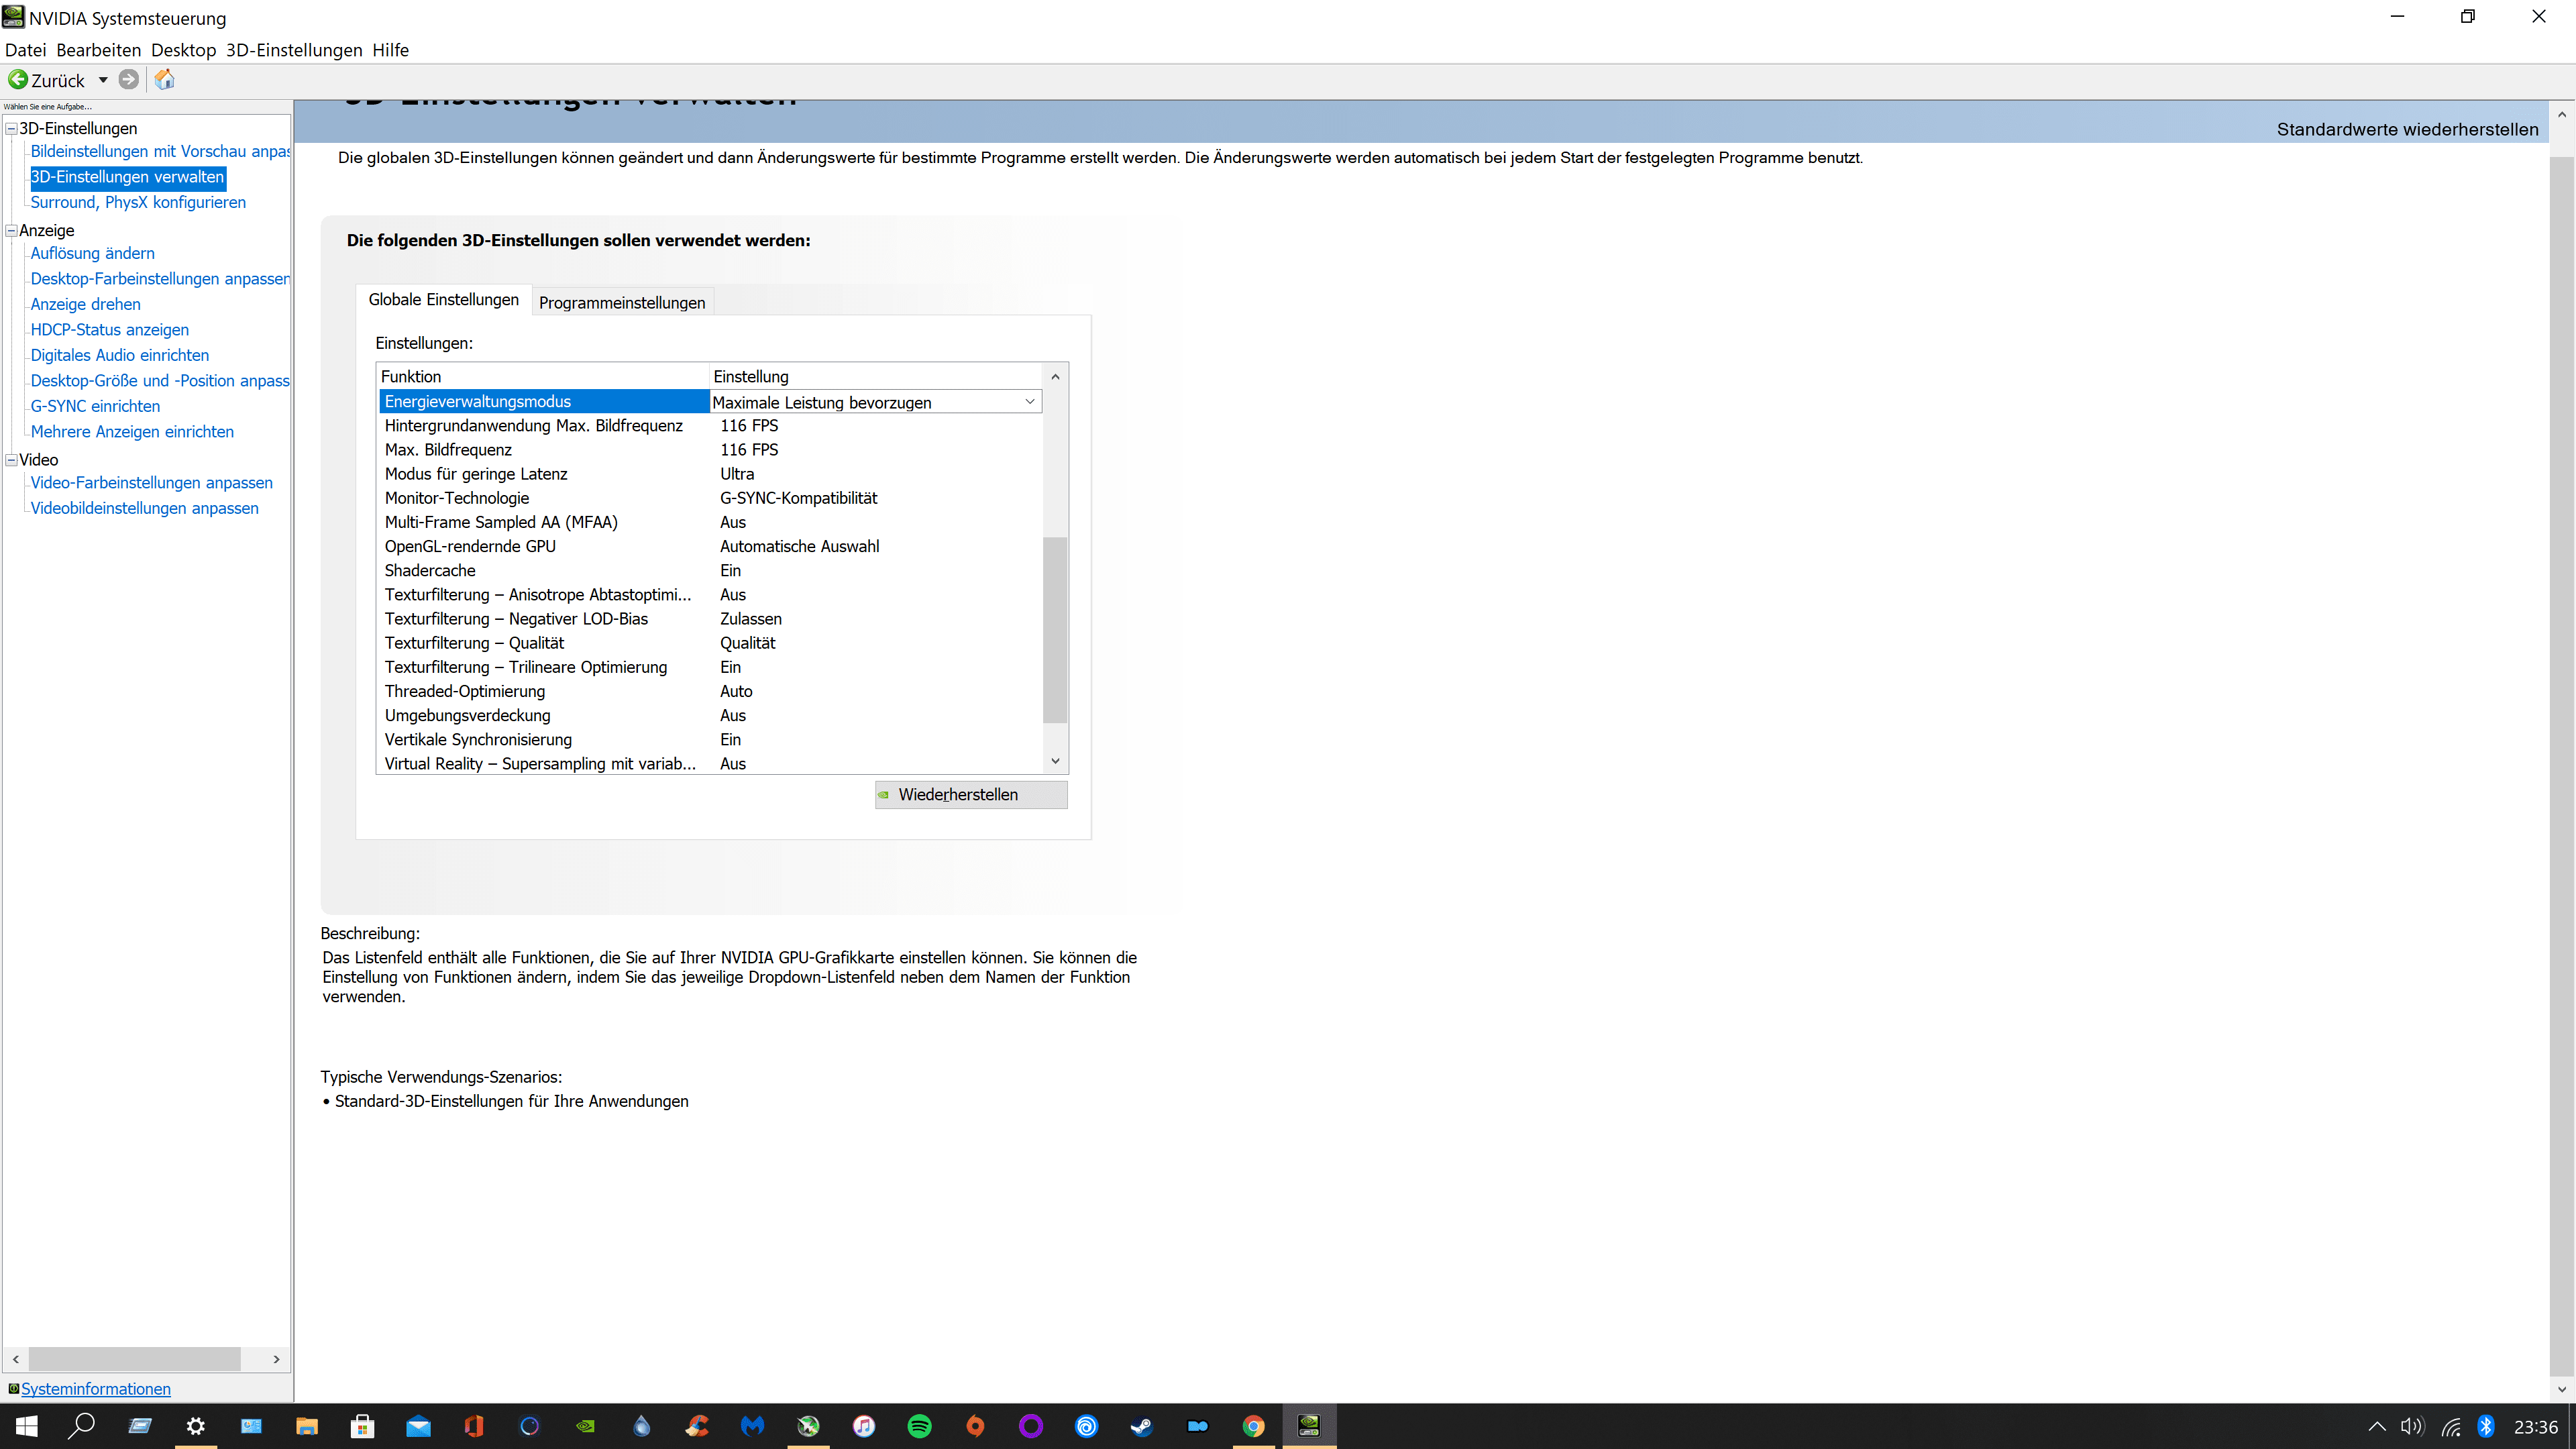The height and width of the screenshot is (1449, 2576).
Task: Open Malwarebytes from taskbar
Action: (753, 1427)
